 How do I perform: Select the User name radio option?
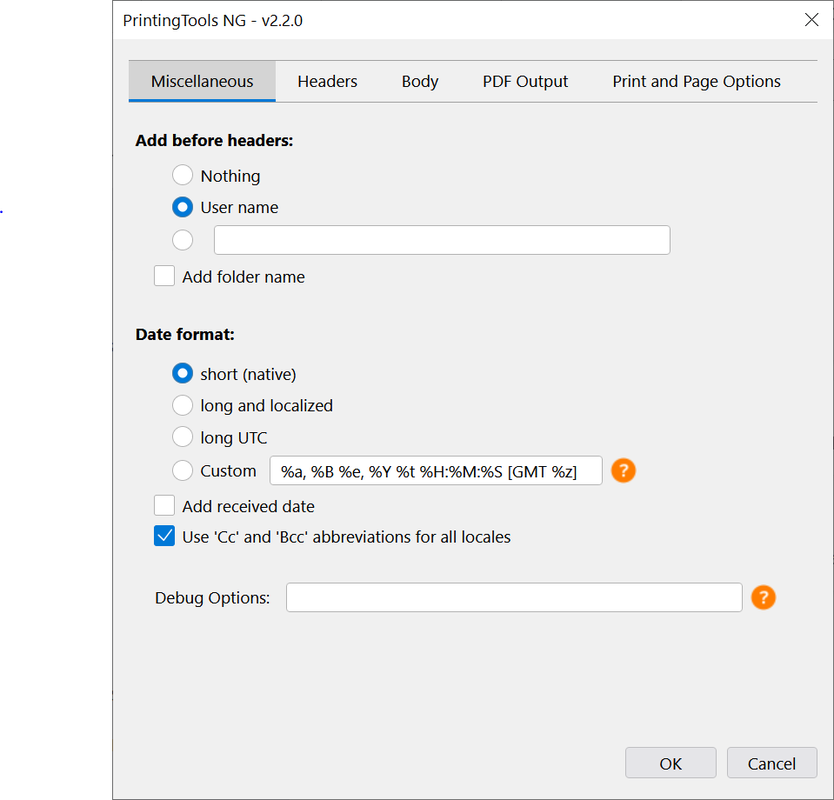[182, 207]
